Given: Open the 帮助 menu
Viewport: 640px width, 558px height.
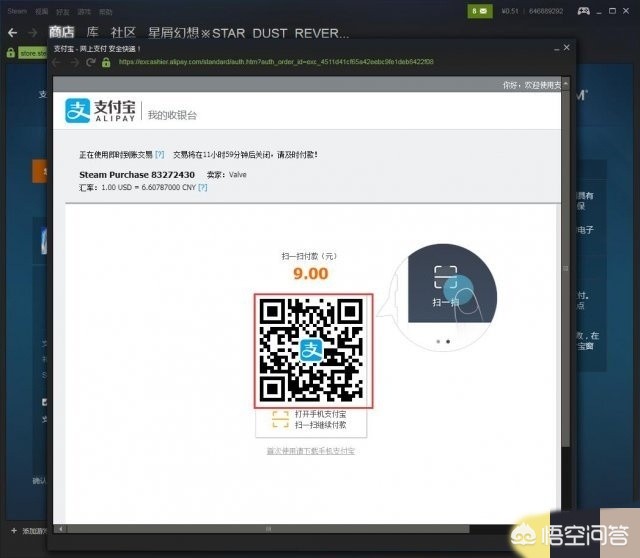Looking at the screenshot, I should (x=106, y=11).
